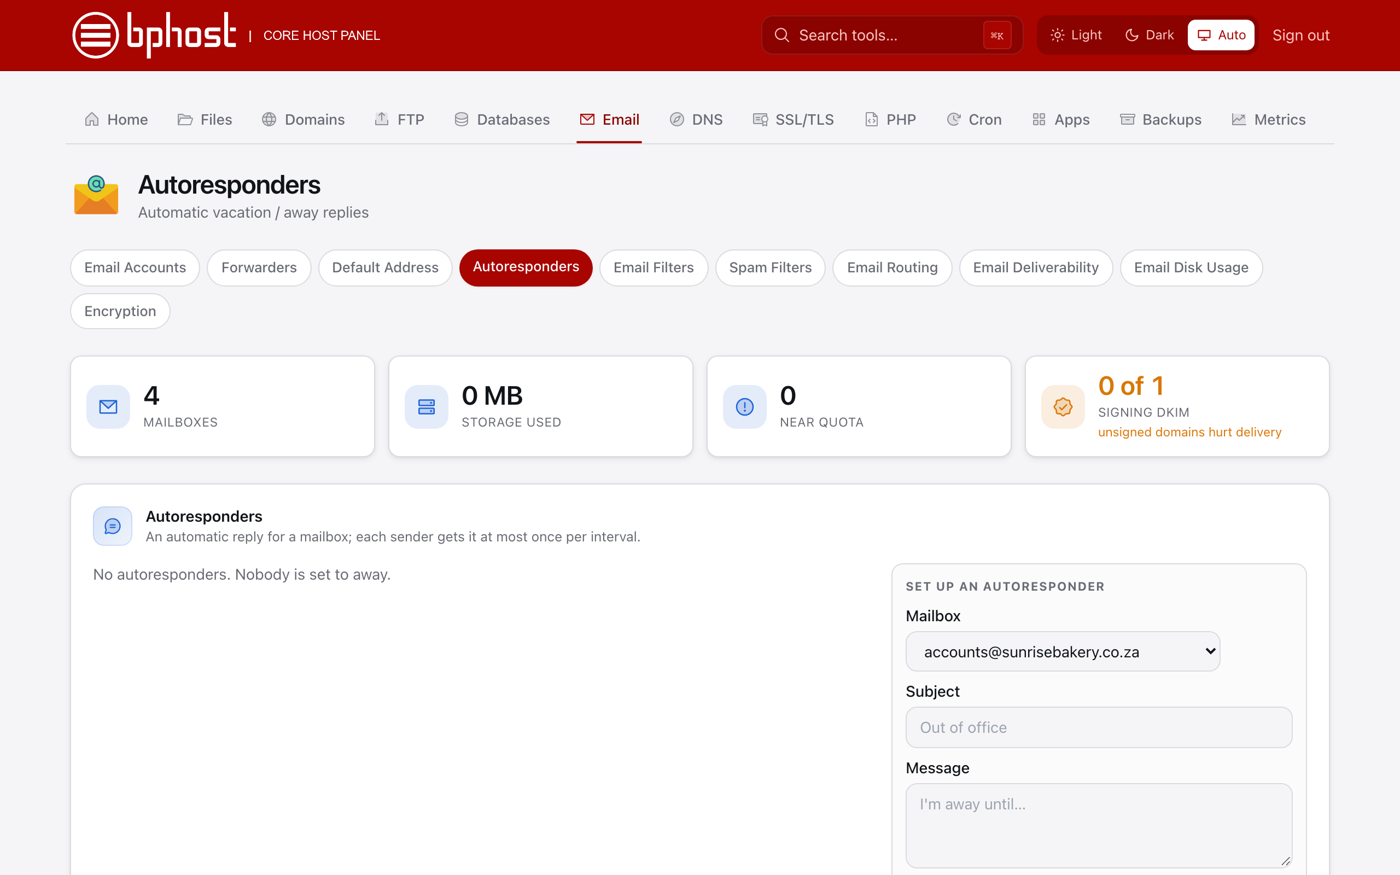Click the Backups archive icon
The width and height of the screenshot is (1400, 875).
1127,119
